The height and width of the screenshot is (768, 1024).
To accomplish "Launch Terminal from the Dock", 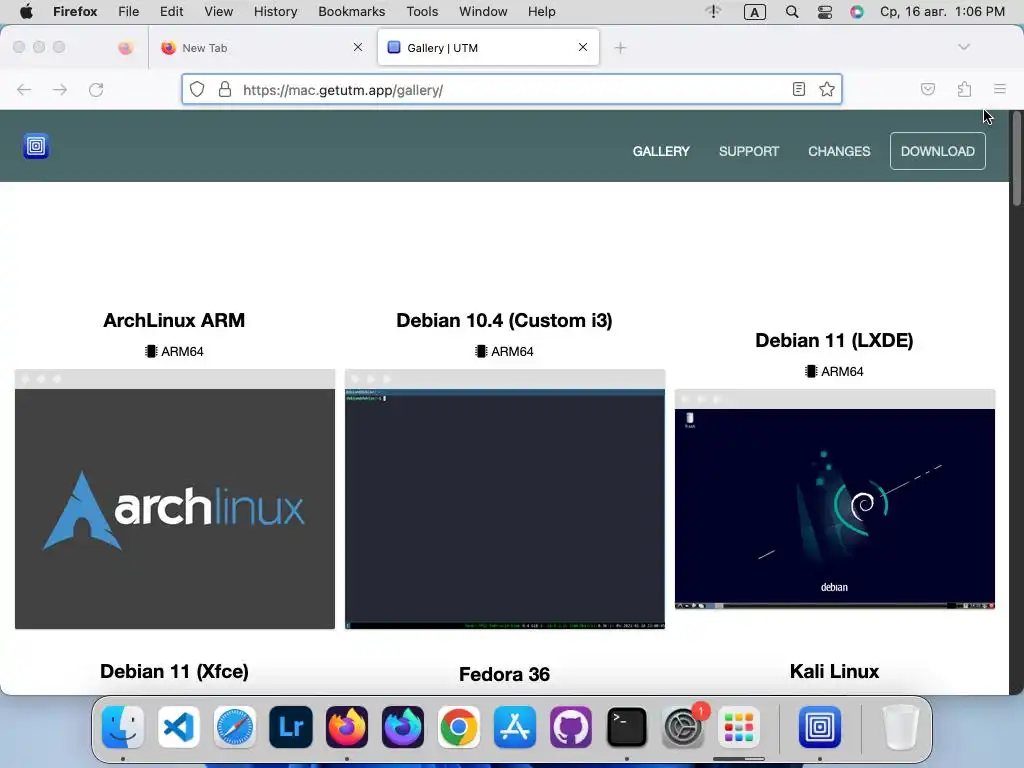I will tap(627, 727).
